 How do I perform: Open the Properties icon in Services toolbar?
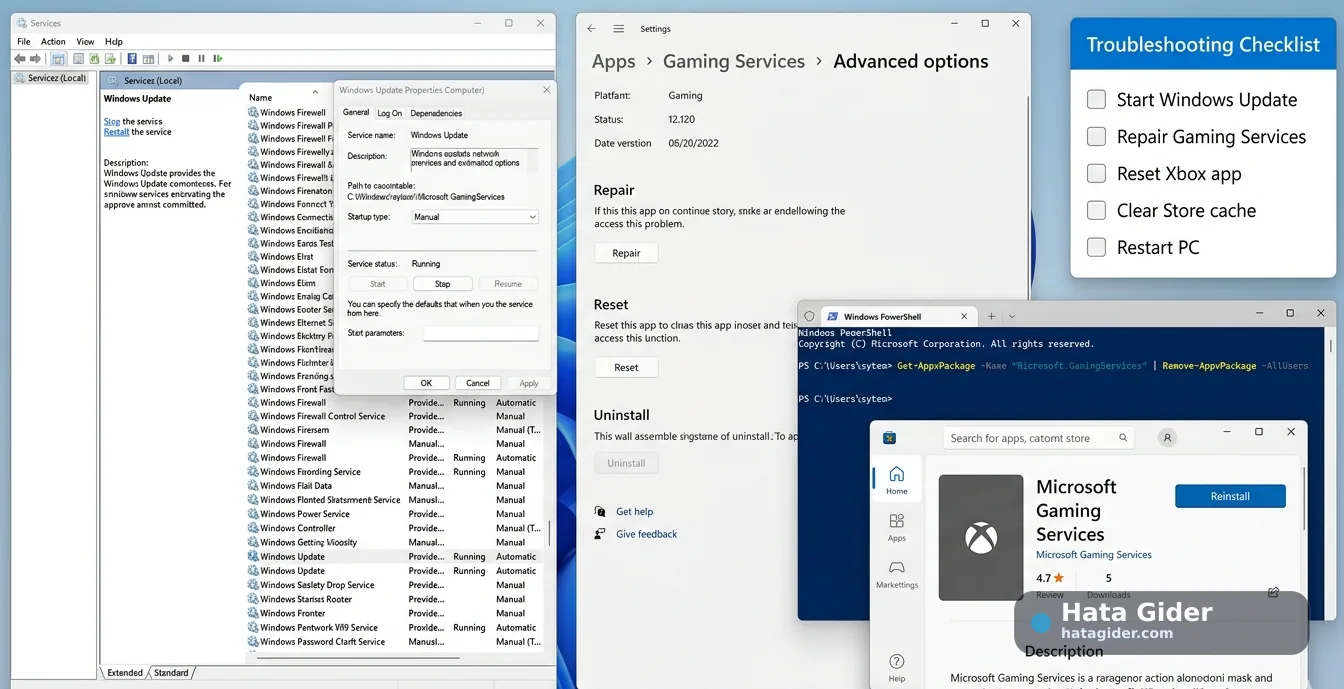(78, 59)
